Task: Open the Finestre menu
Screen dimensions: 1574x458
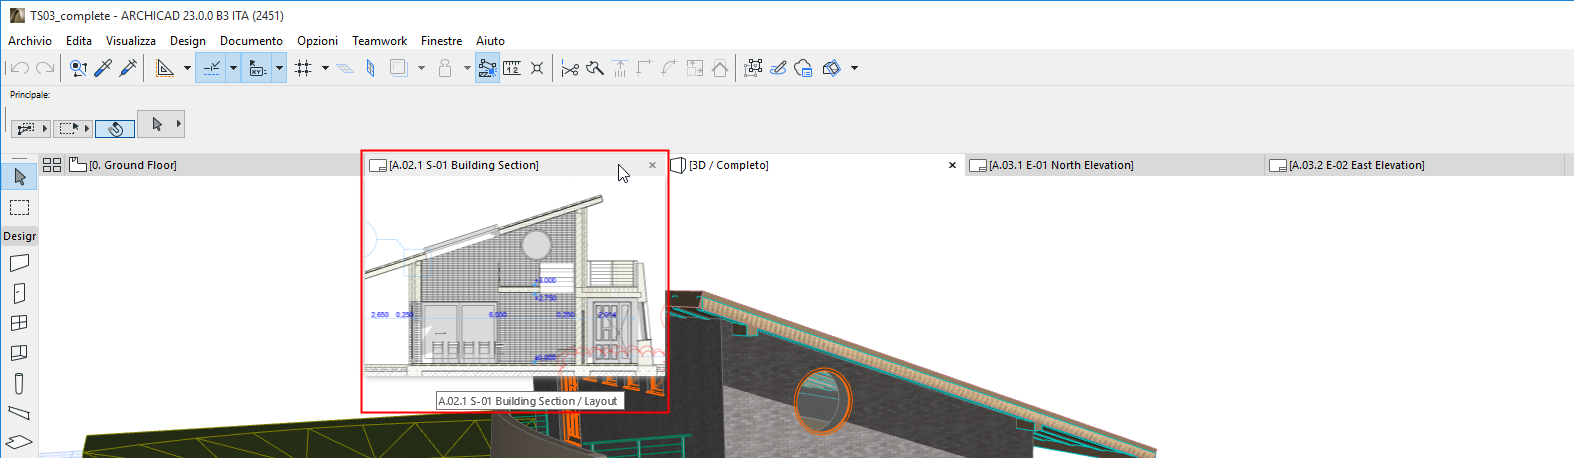Action: click(x=441, y=41)
